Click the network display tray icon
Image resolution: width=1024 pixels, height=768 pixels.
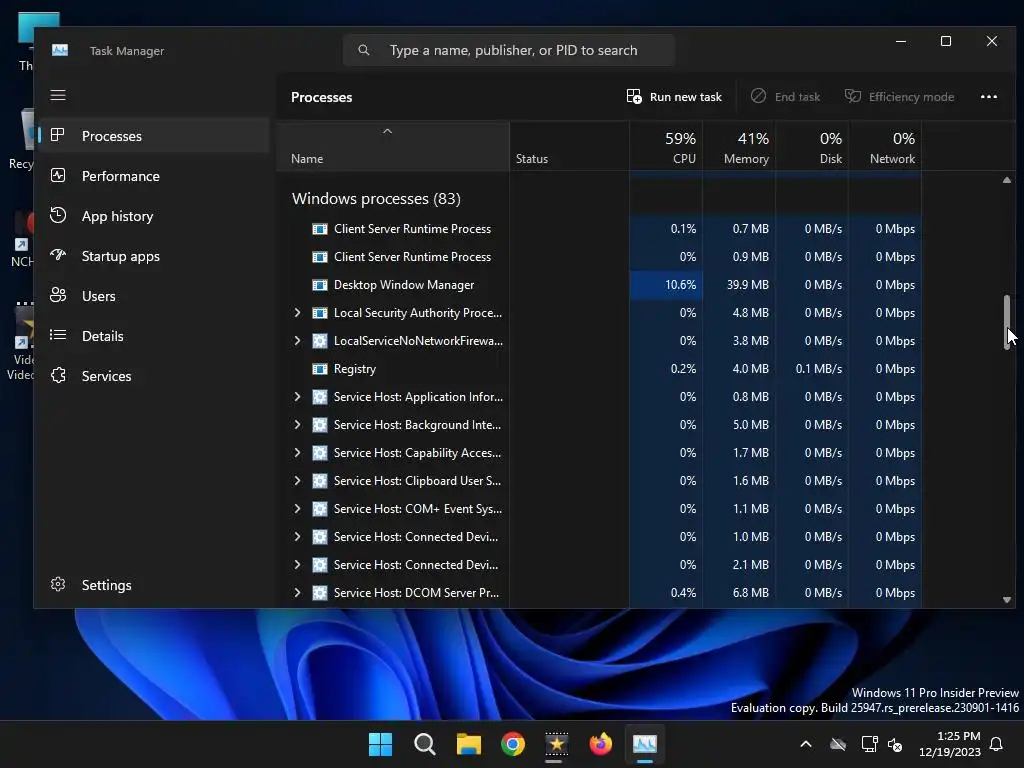pos(869,744)
